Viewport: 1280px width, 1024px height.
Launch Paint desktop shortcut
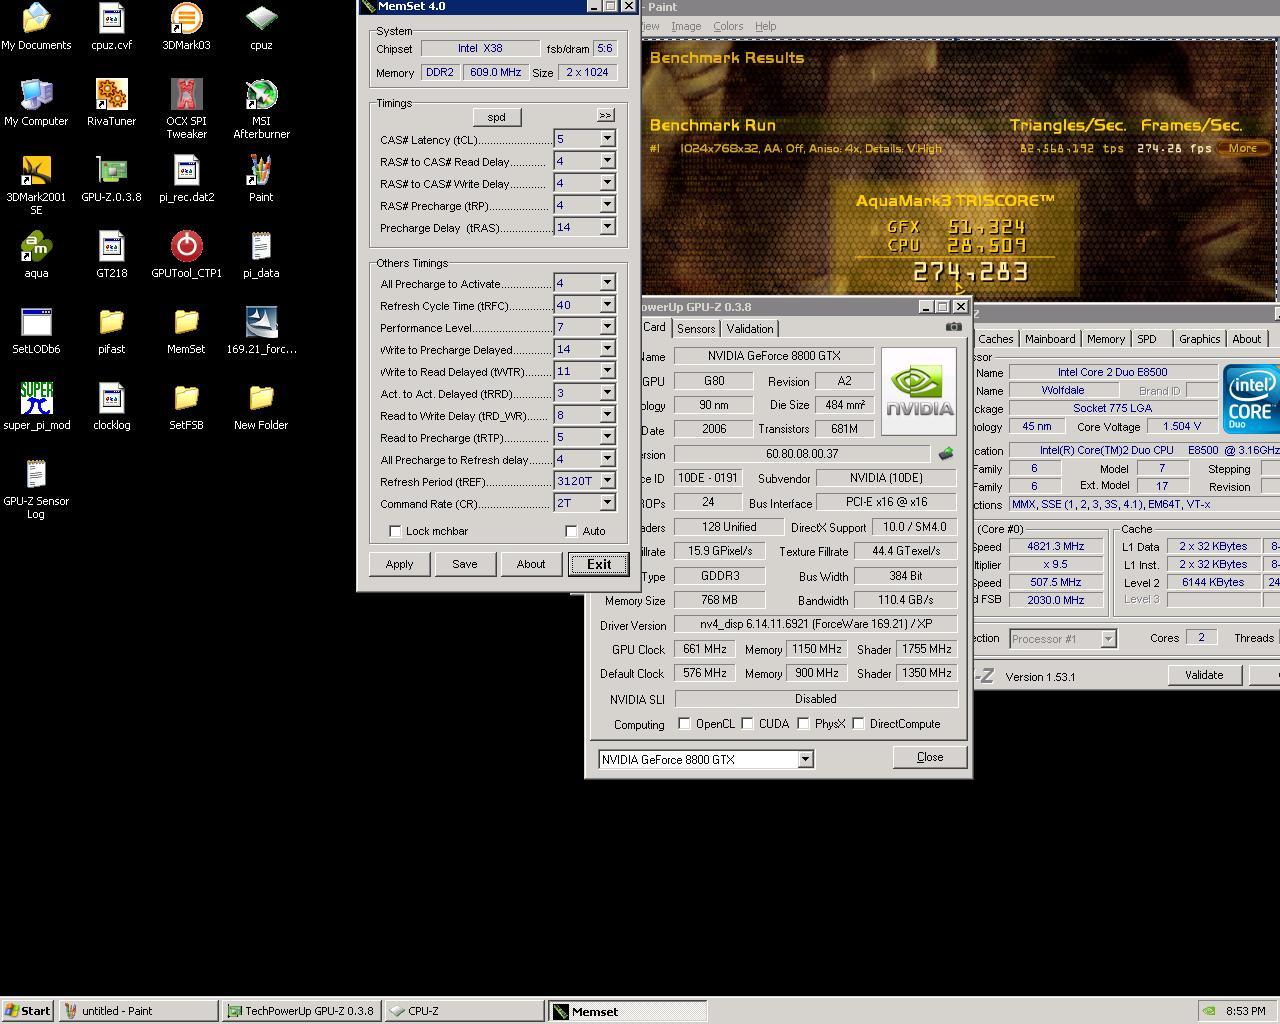pos(261,179)
